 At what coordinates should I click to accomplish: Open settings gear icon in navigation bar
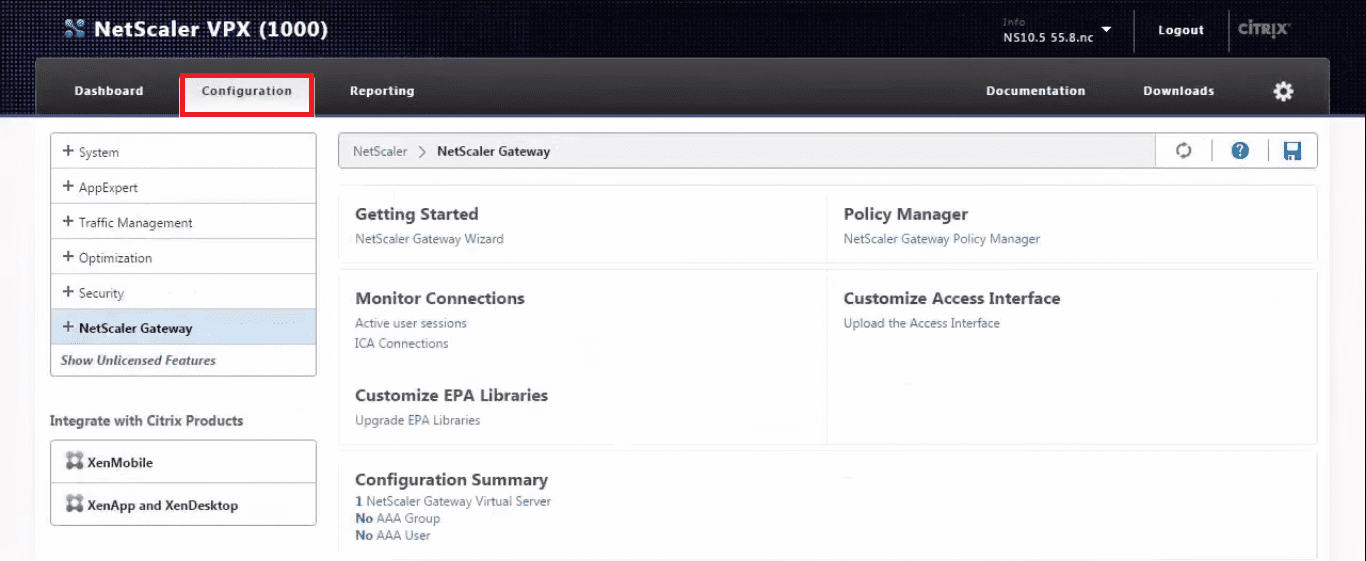(x=1283, y=91)
